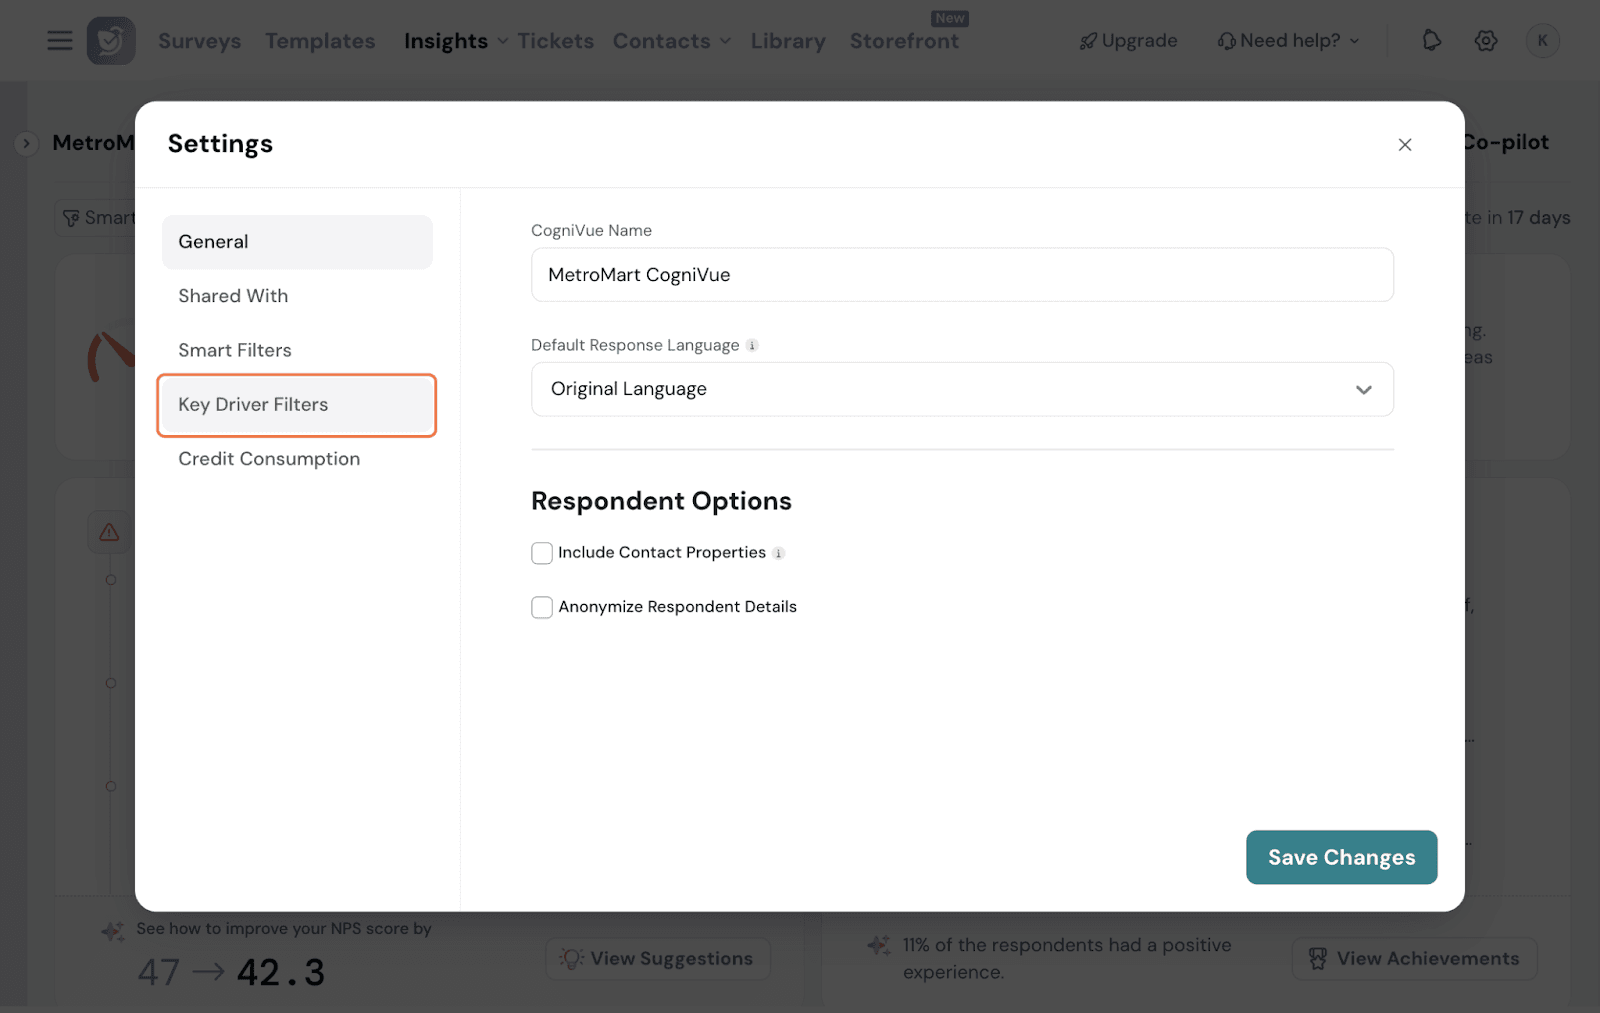
Task: Check Anonymize Respondent Details
Action: (x=542, y=607)
